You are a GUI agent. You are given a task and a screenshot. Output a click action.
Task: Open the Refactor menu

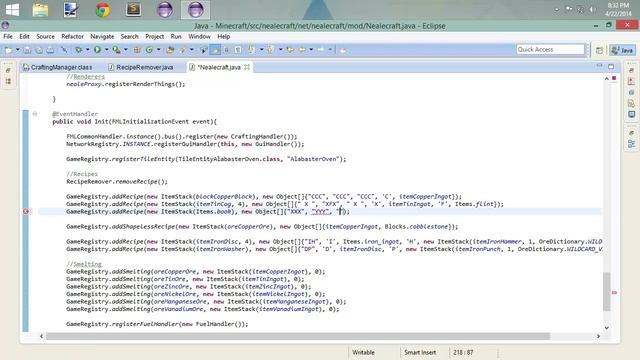[72, 36]
